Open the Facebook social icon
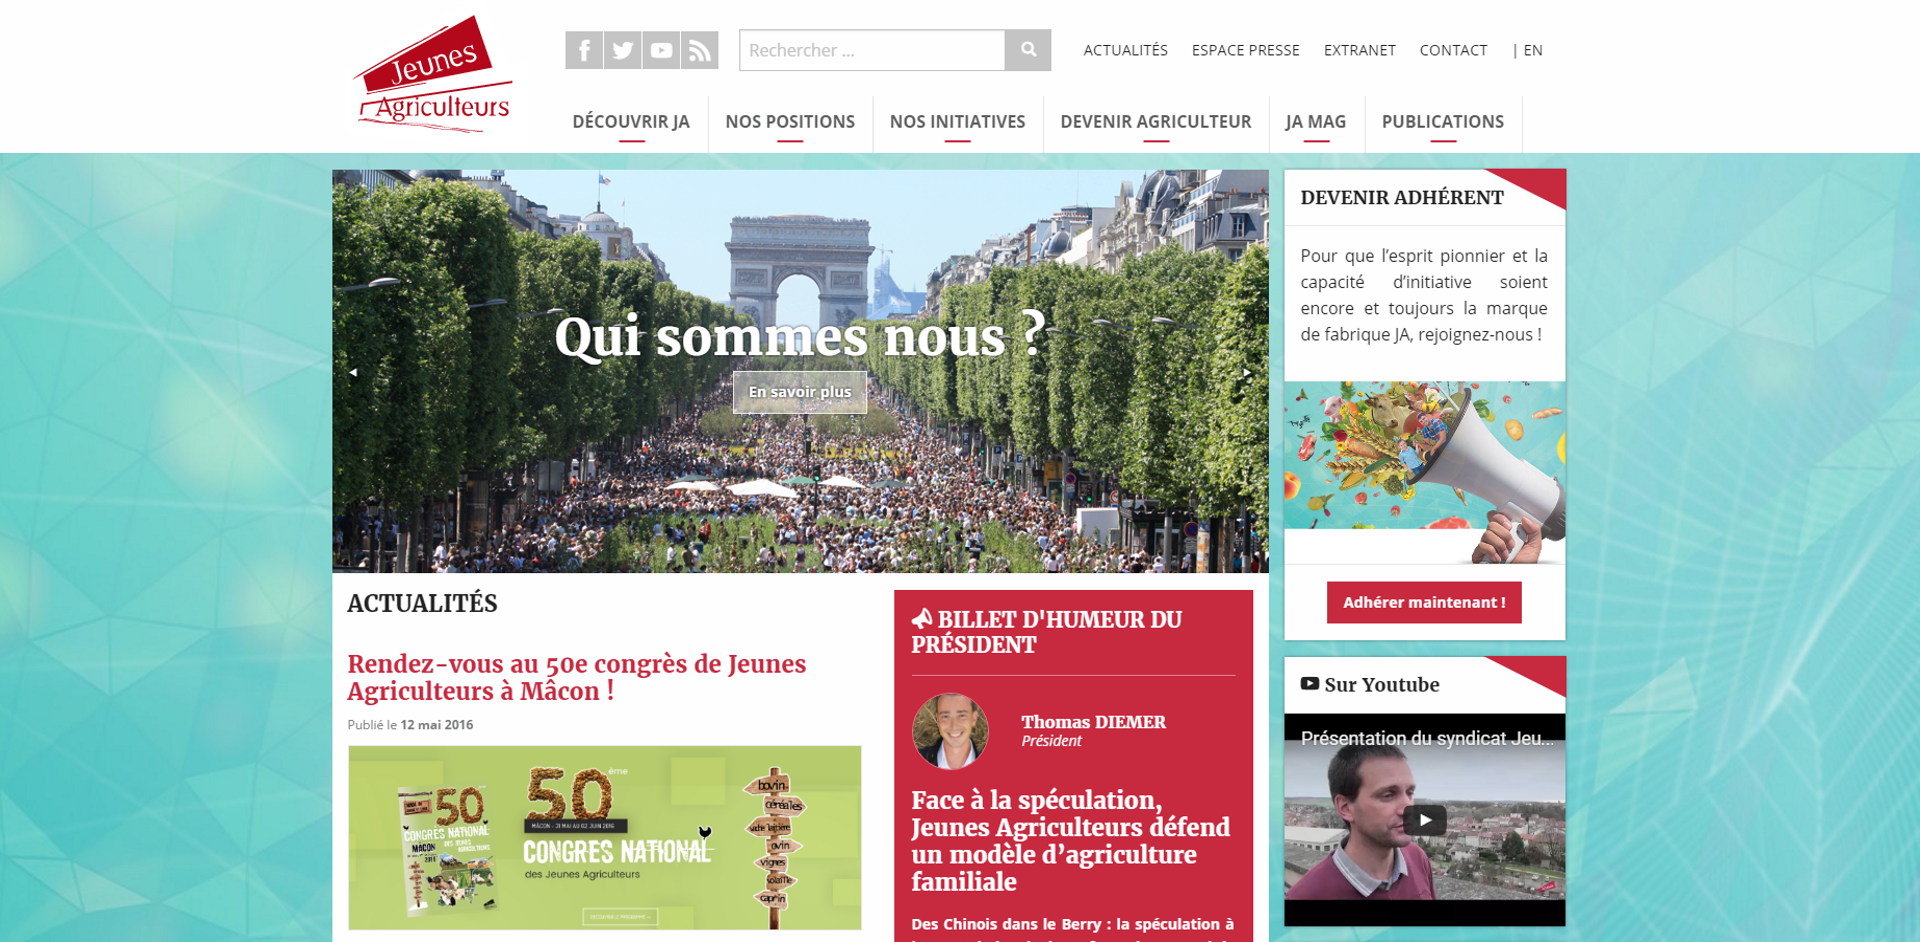The image size is (1920, 942). coord(584,50)
